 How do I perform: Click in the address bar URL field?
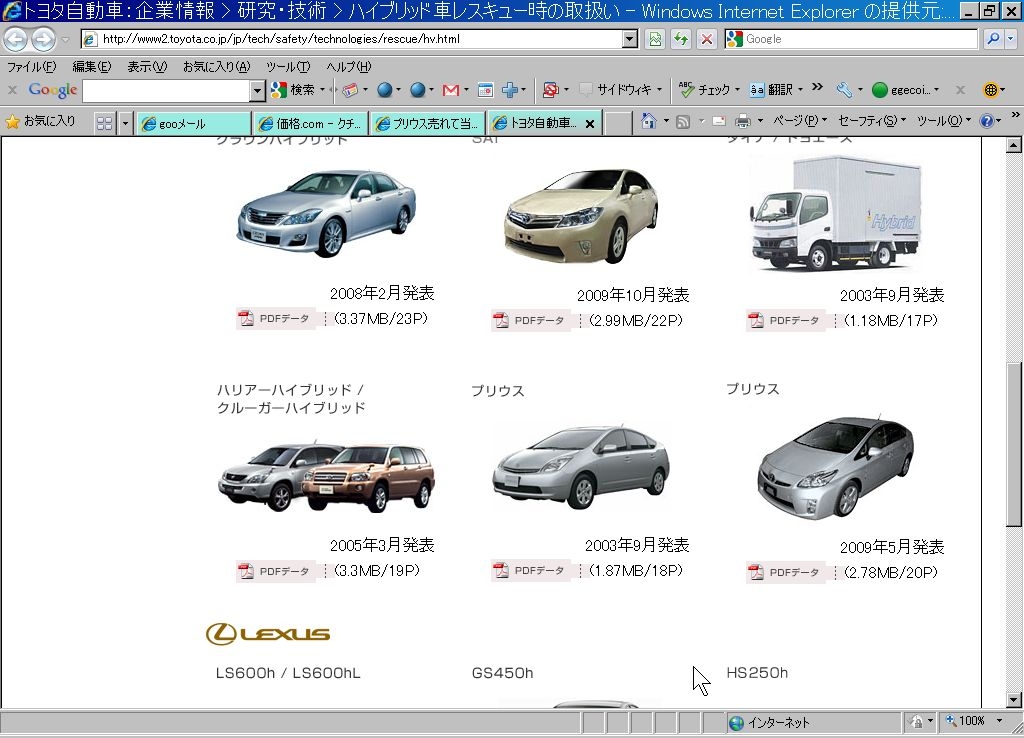[x=359, y=39]
